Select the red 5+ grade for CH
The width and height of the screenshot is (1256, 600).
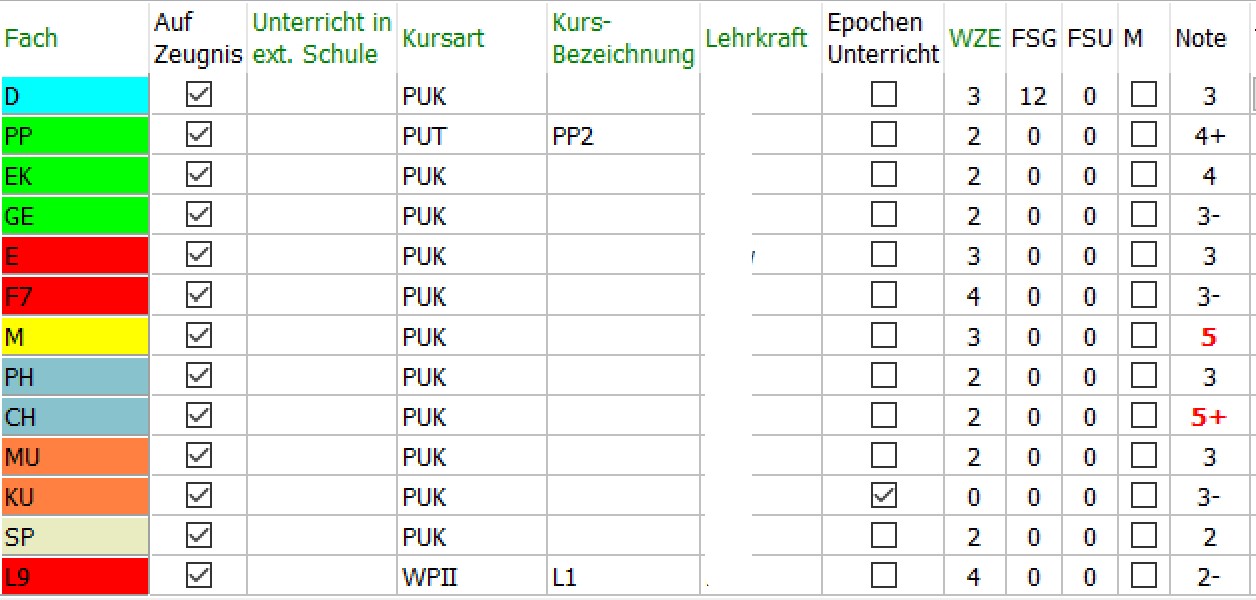1208,417
